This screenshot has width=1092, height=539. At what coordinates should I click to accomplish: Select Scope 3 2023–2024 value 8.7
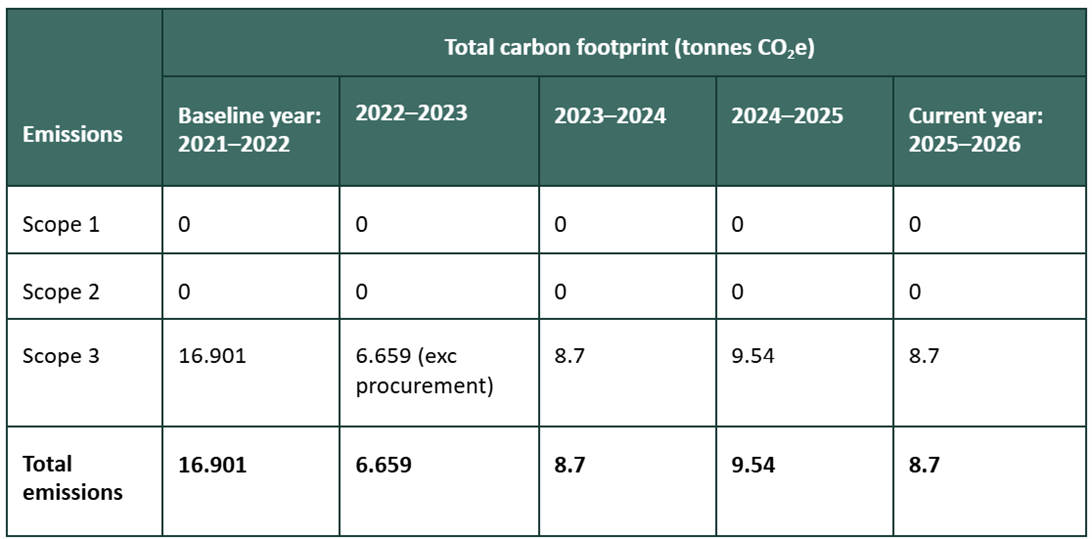570,356
